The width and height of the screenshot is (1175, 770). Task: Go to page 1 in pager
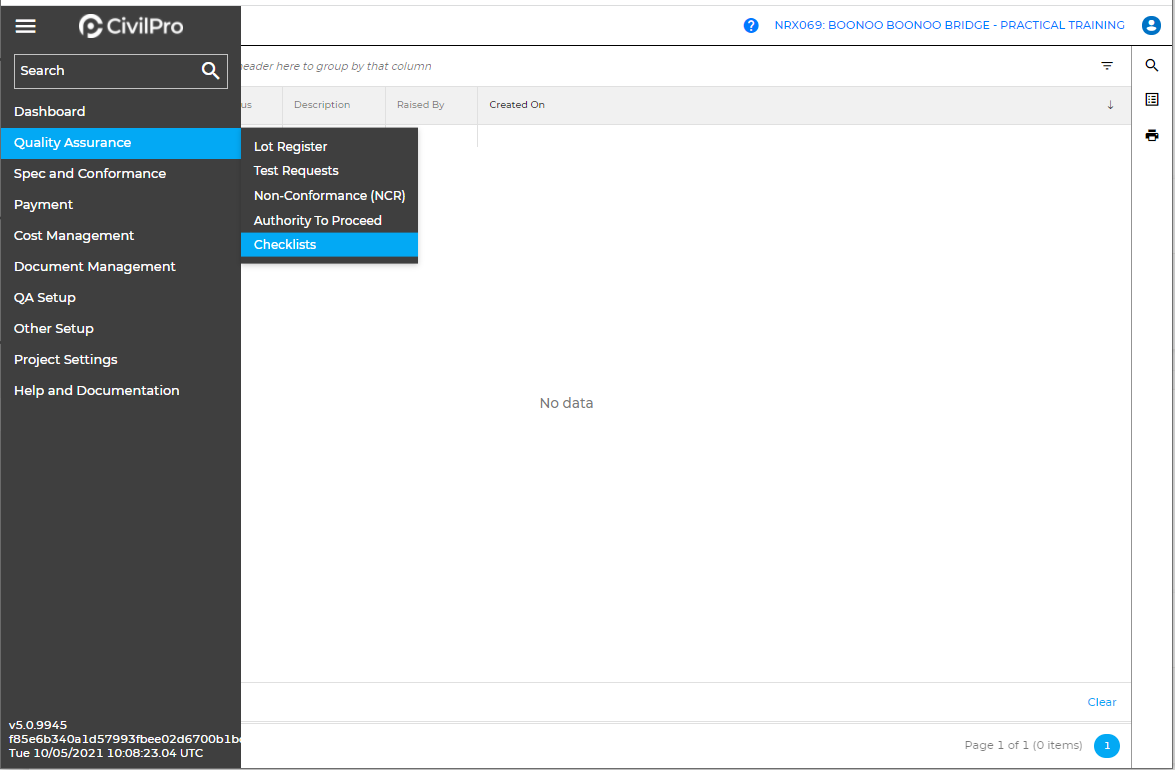(1106, 746)
